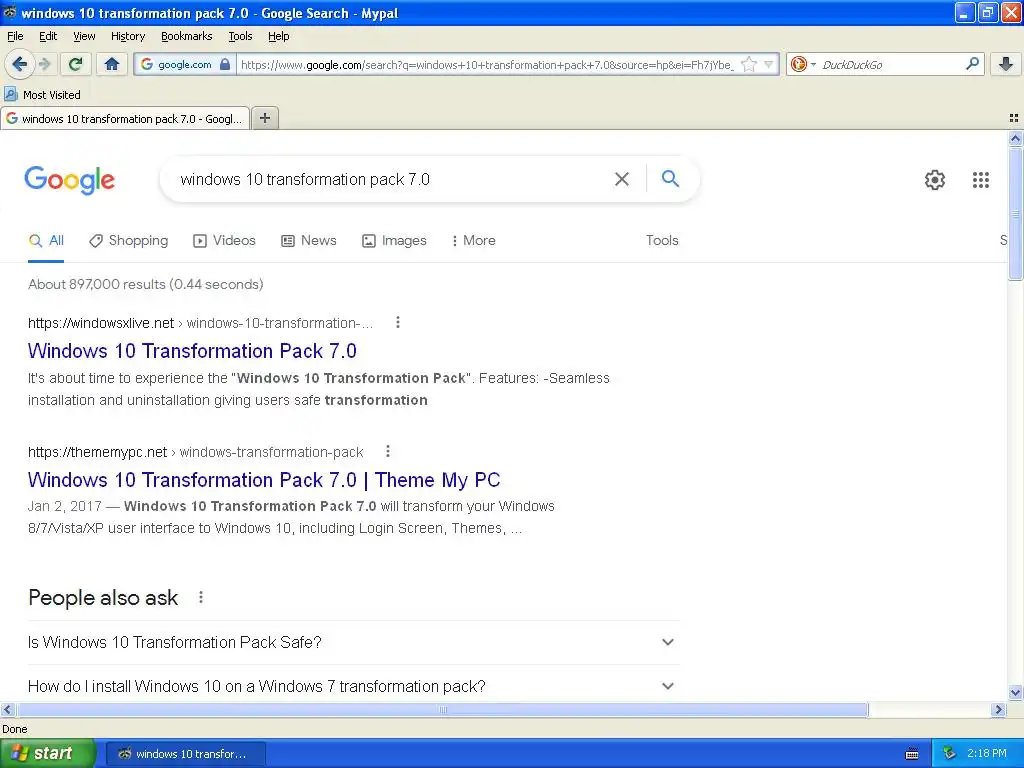1024x768 pixels.
Task: Click the forward navigation arrow
Action: [x=44, y=64]
